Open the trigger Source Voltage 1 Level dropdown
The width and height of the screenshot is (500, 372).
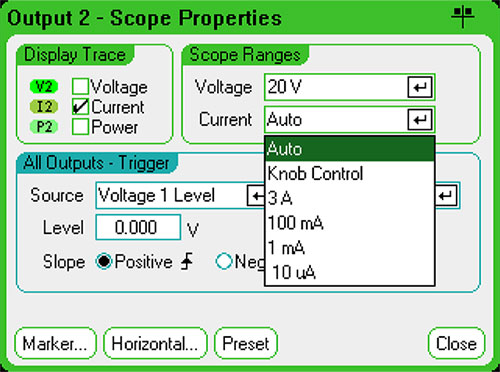(x=180, y=195)
